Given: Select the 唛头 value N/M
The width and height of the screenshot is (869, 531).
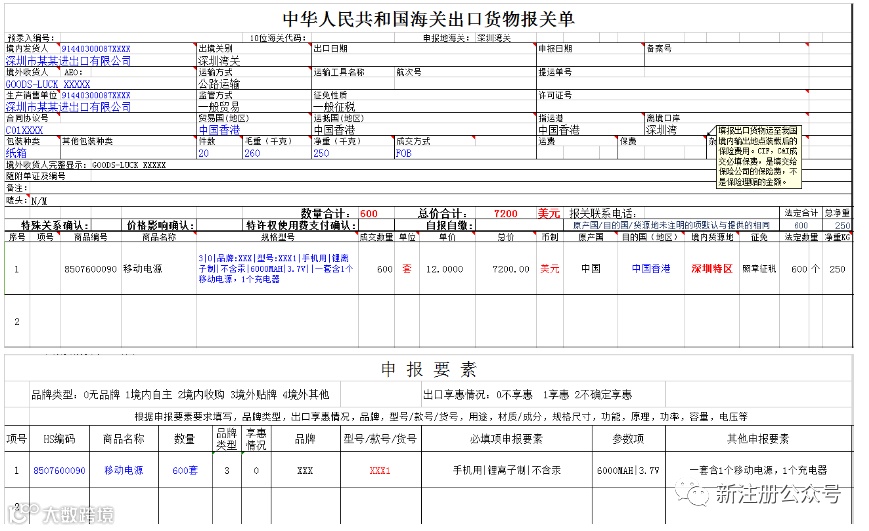Looking at the screenshot, I should click(x=39, y=201).
